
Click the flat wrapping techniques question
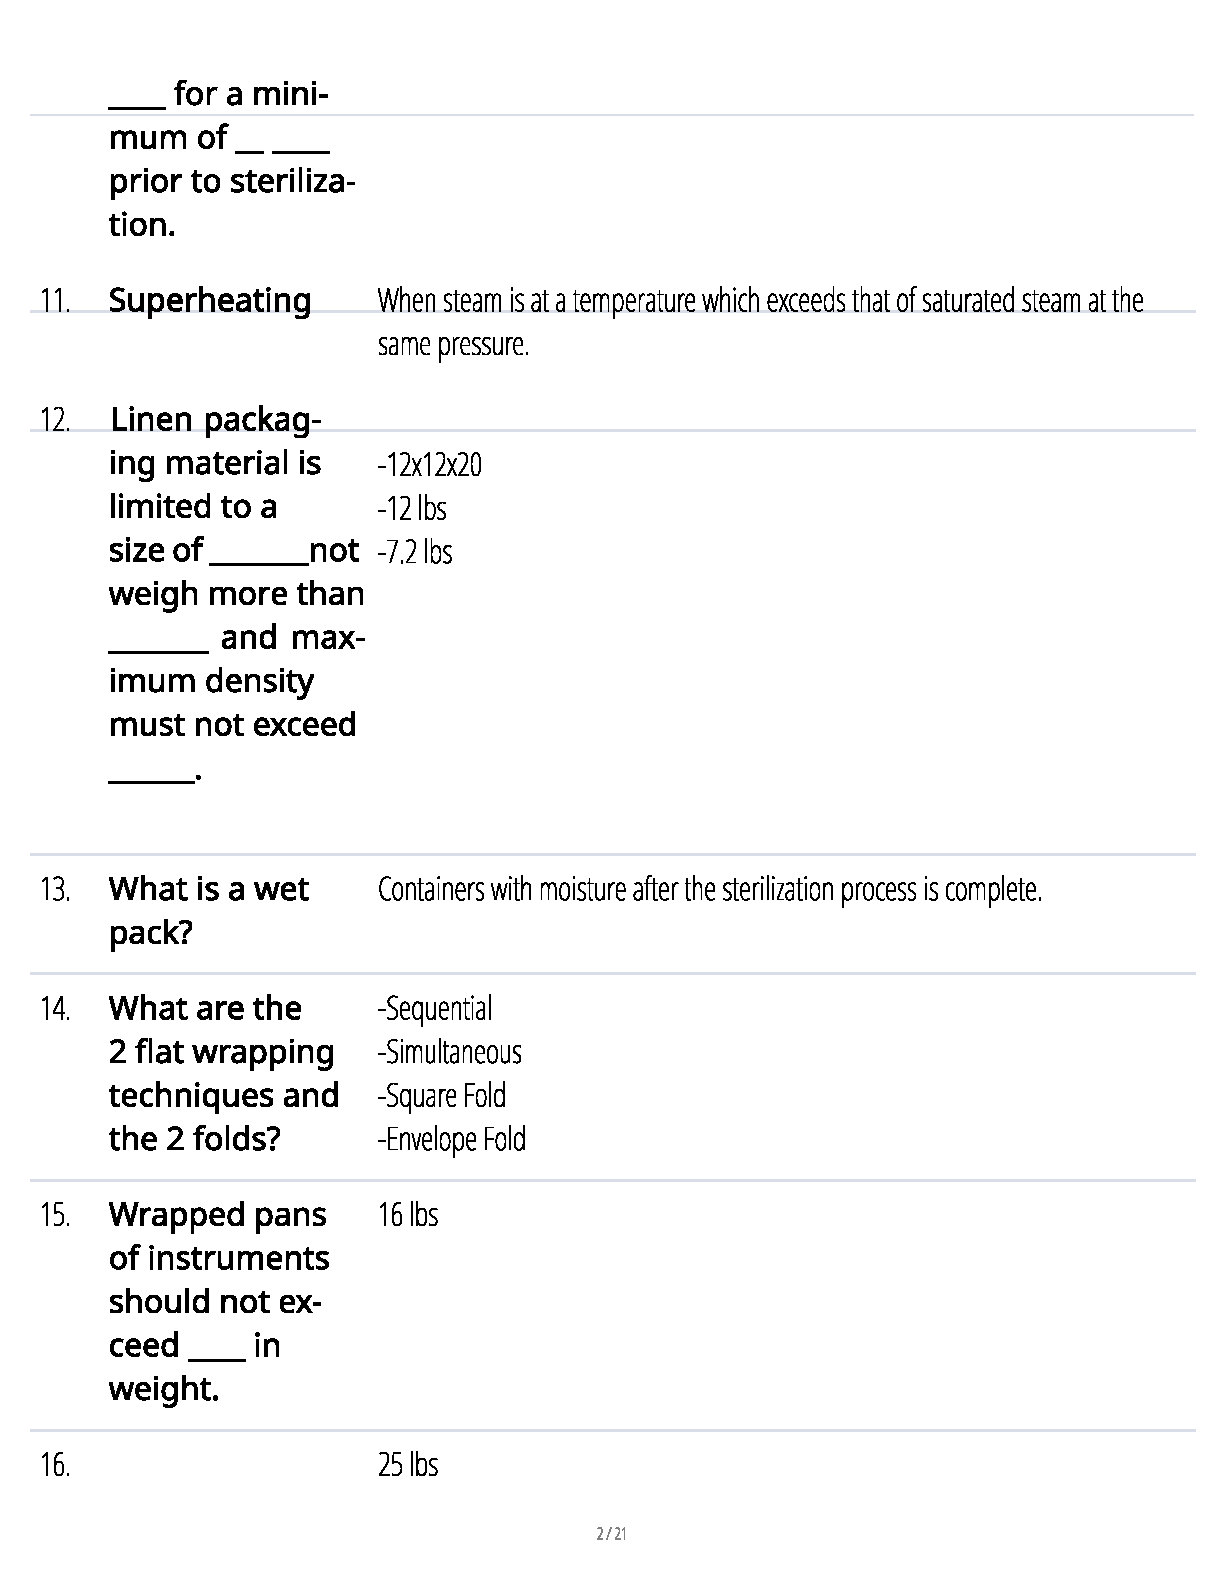point(223,1073)
